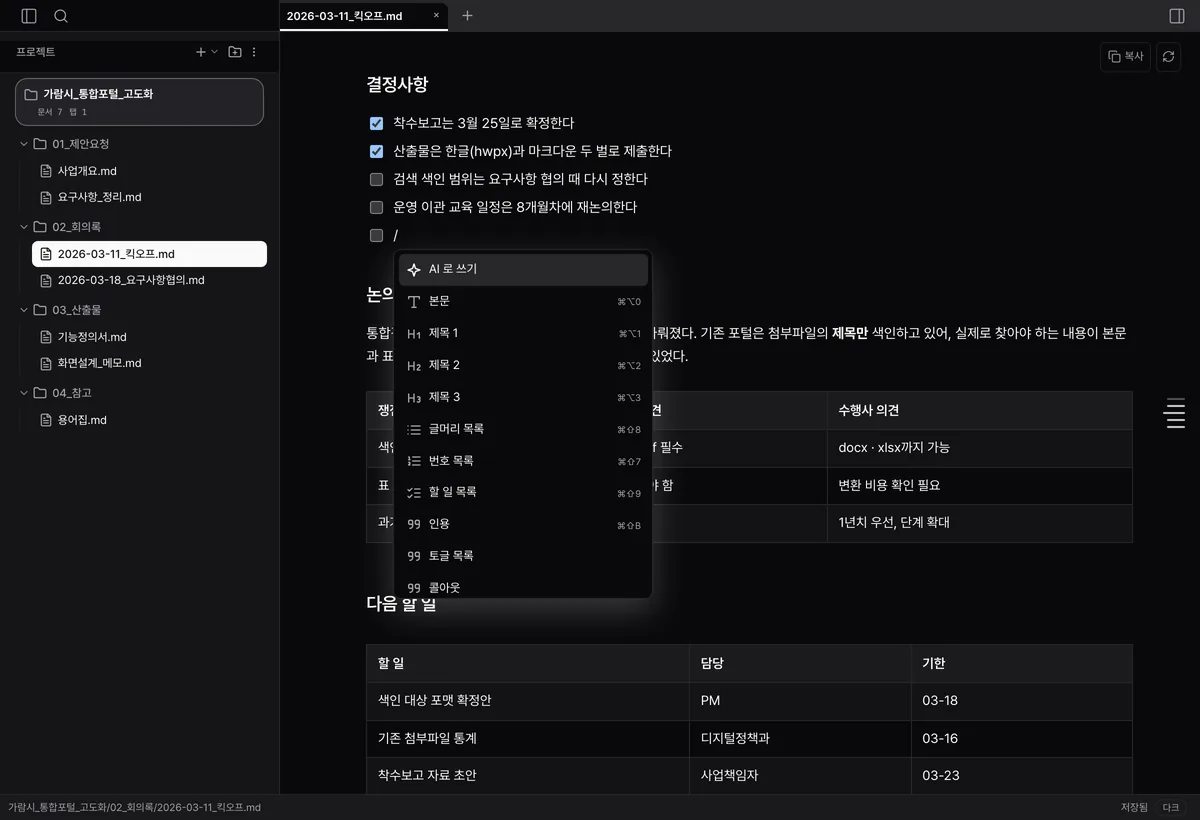
Task: Select AI 로 쓰기 from the slash menu
Action: pos(523,270)
